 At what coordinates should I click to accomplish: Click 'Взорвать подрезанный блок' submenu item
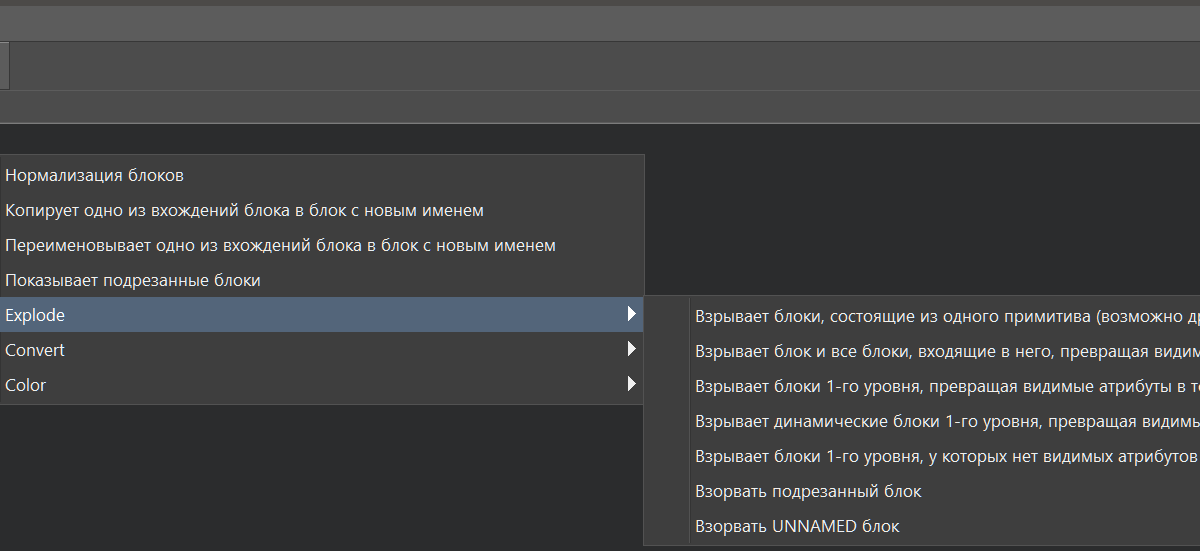click(808, 491)
